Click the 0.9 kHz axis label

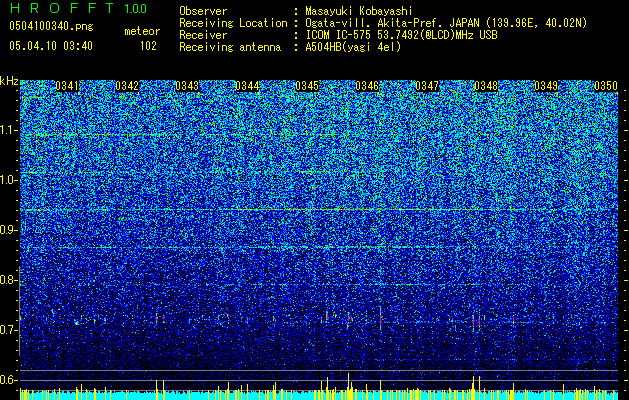click(7, 230)
